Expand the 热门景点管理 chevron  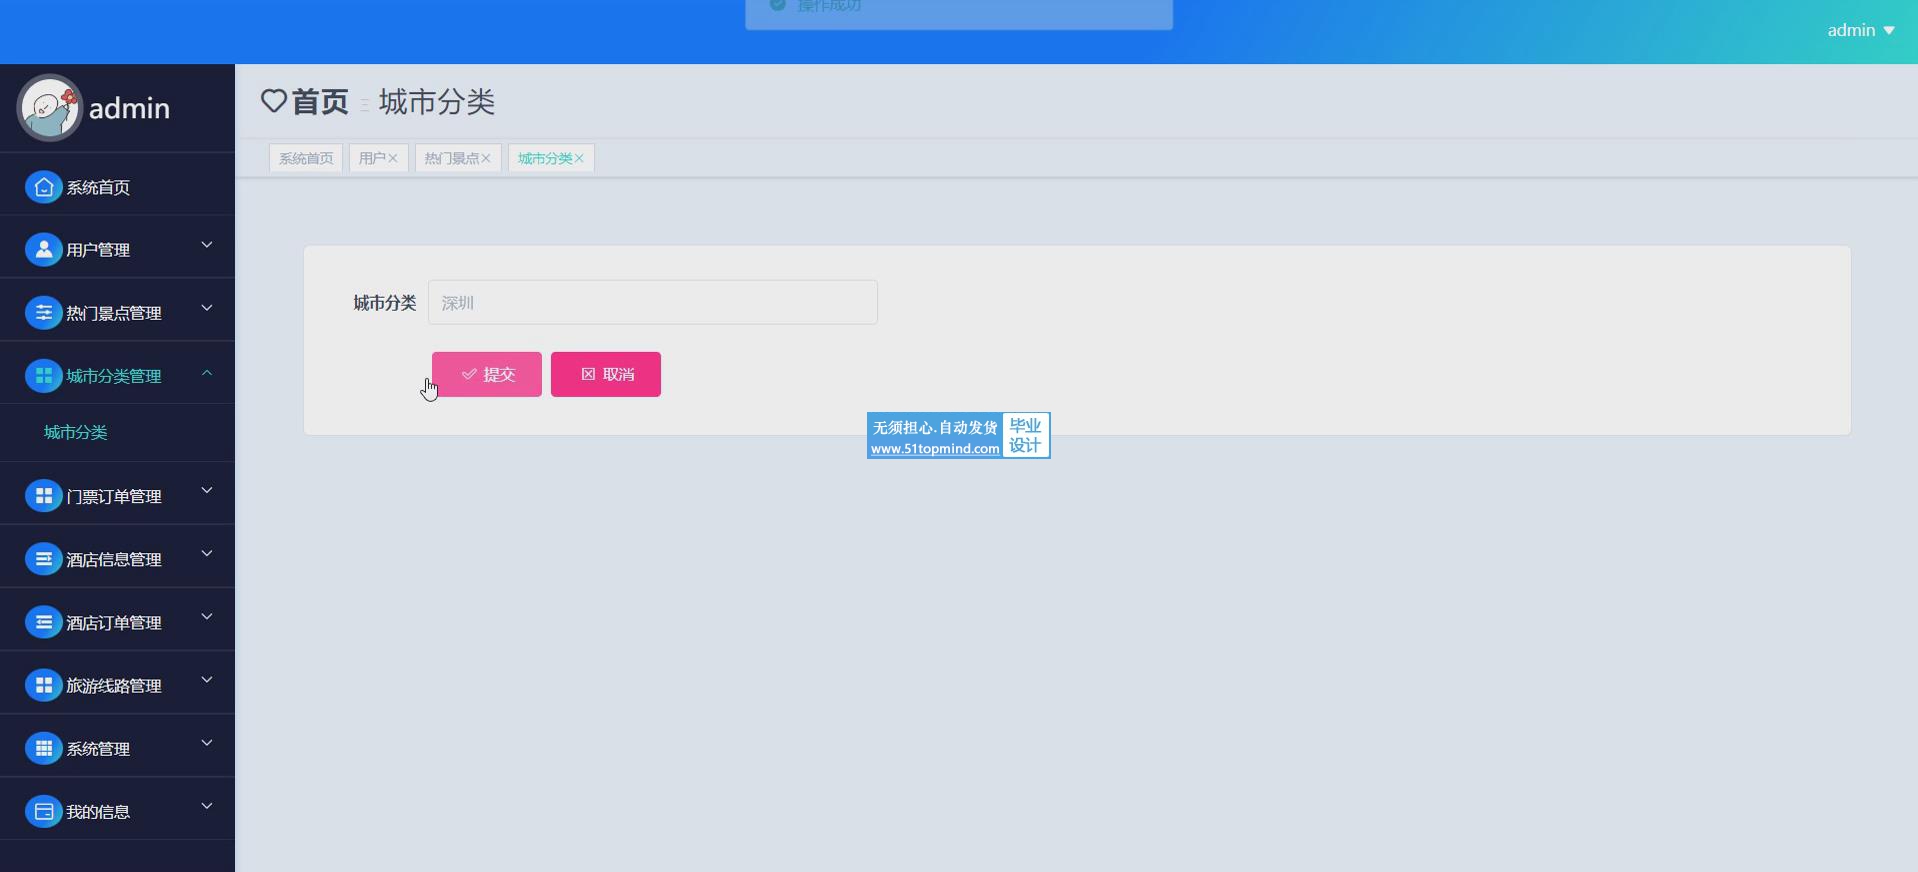click(207, 308)
